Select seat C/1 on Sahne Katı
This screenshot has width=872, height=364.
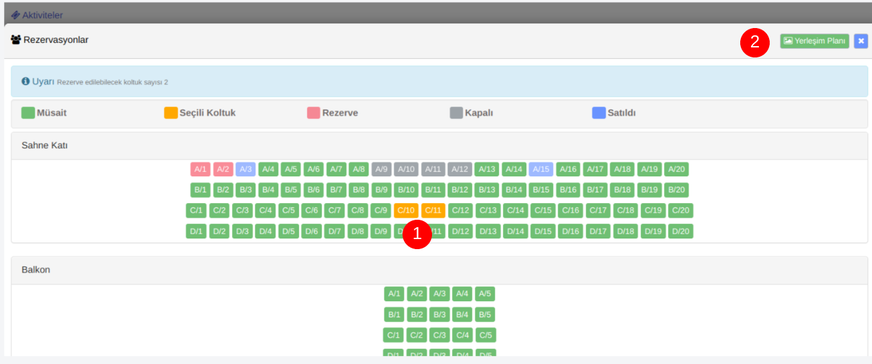pos(196,211)
